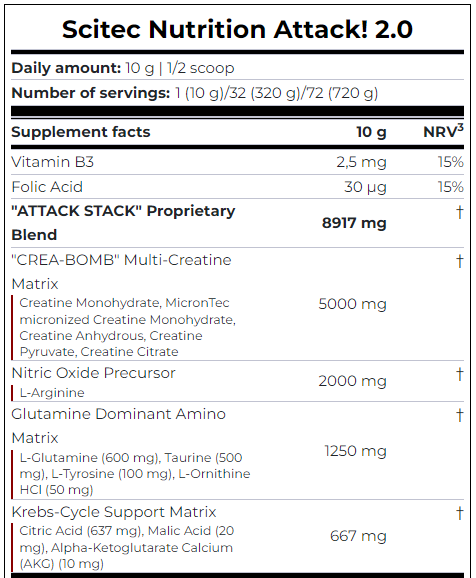The image size is (476, 578).
Task: Click the 30 µg Folic Acid amount
Action: coord(365,187)
